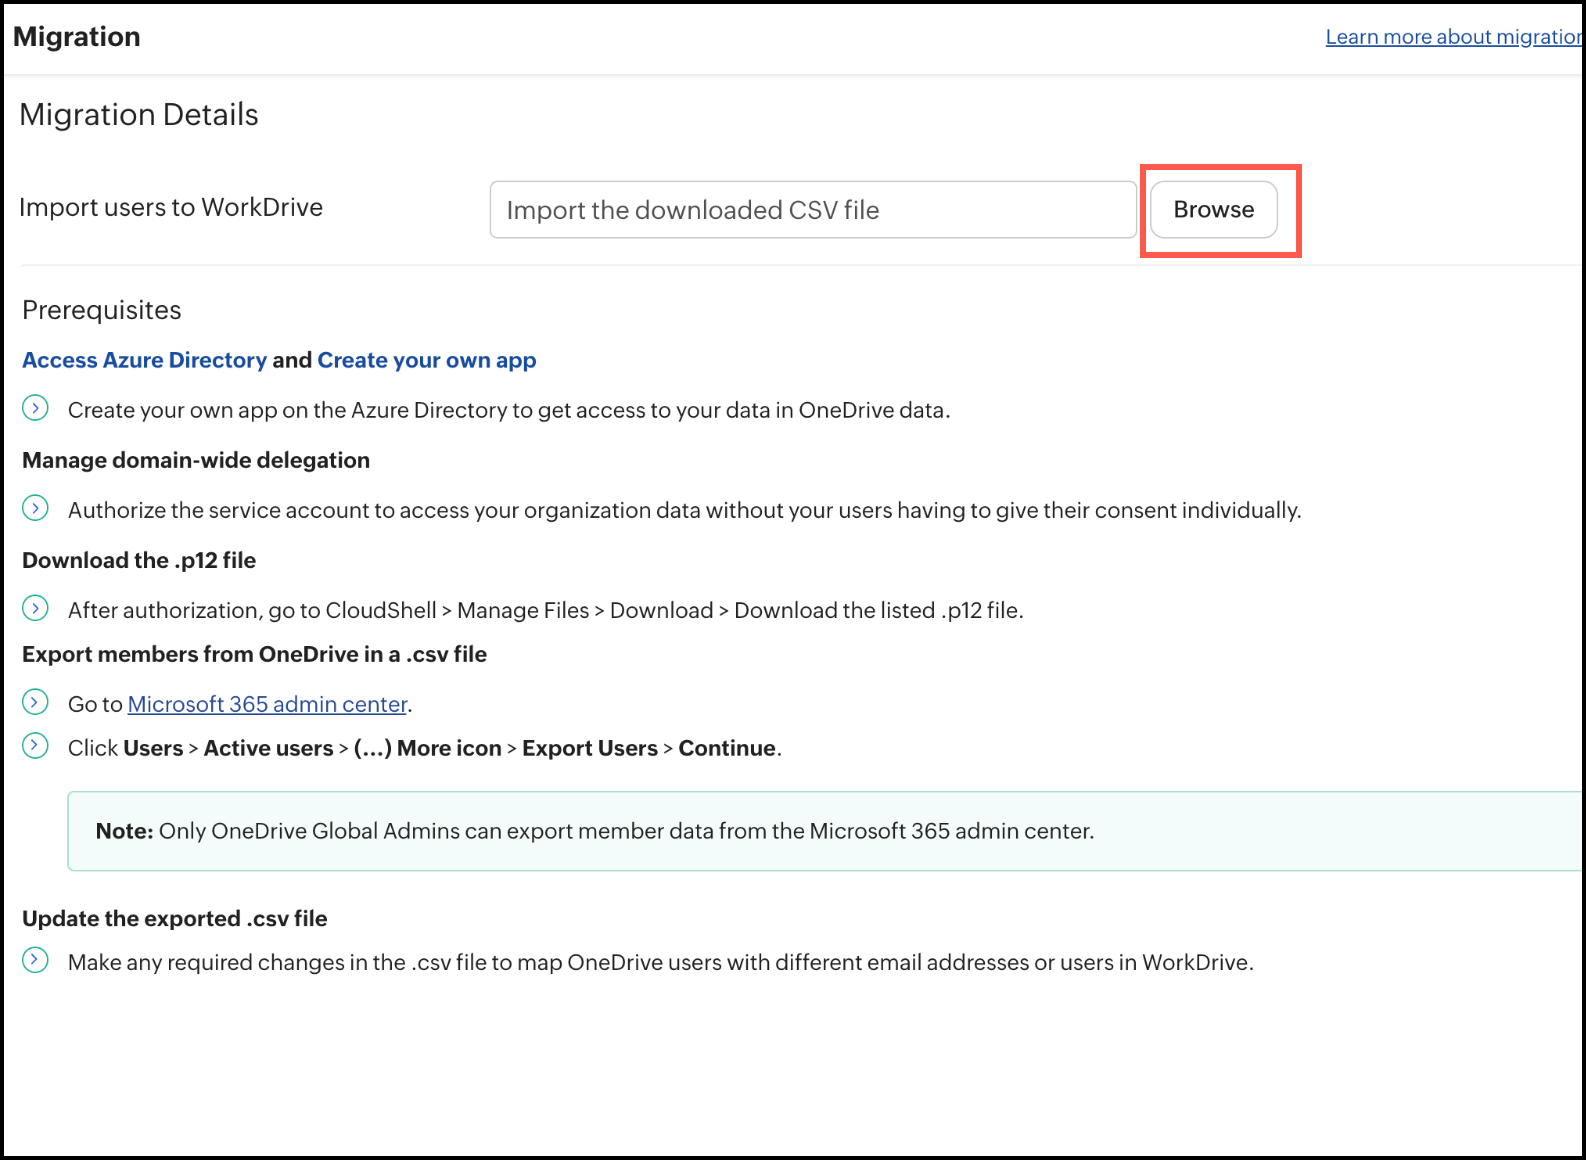Click the arrow icon before 'Go to Microsoft 365'
Screen dimensions: 1586x1160
pos(35,702)
